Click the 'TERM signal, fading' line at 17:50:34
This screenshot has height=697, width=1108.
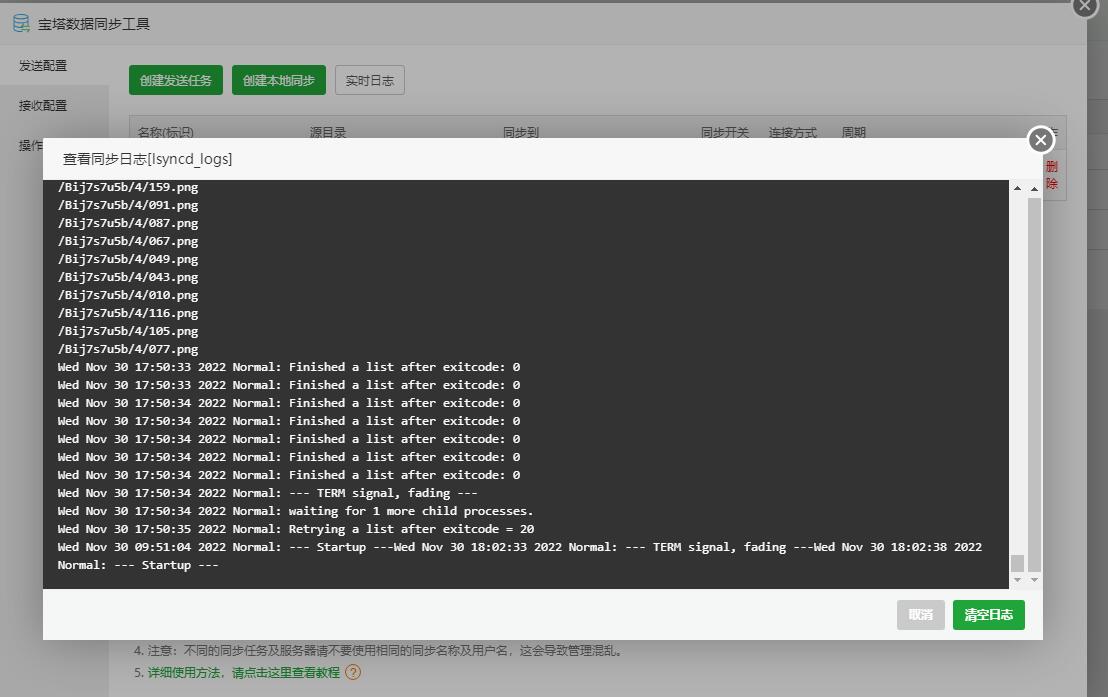[267, 493]
